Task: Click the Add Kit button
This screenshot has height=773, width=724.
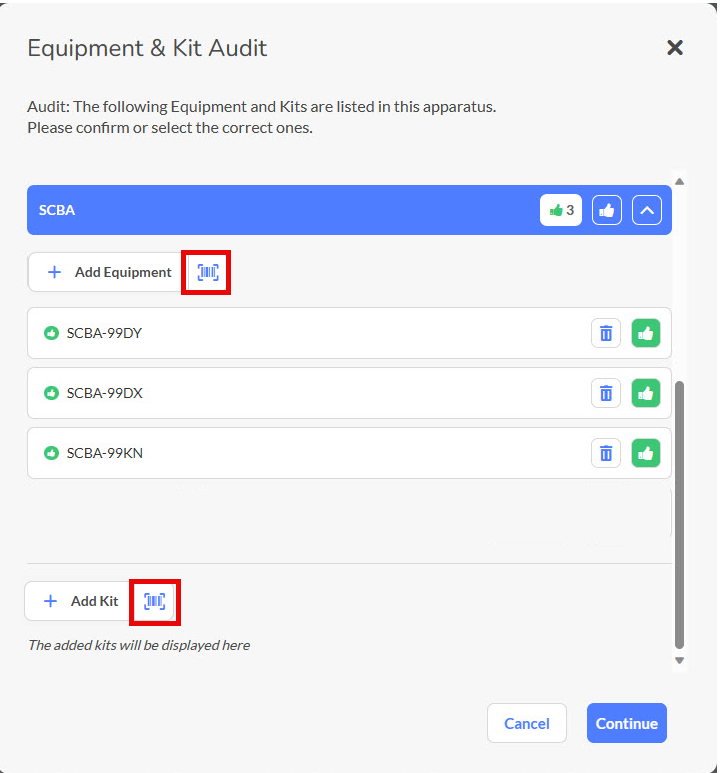Action: [x=81, y=601]
